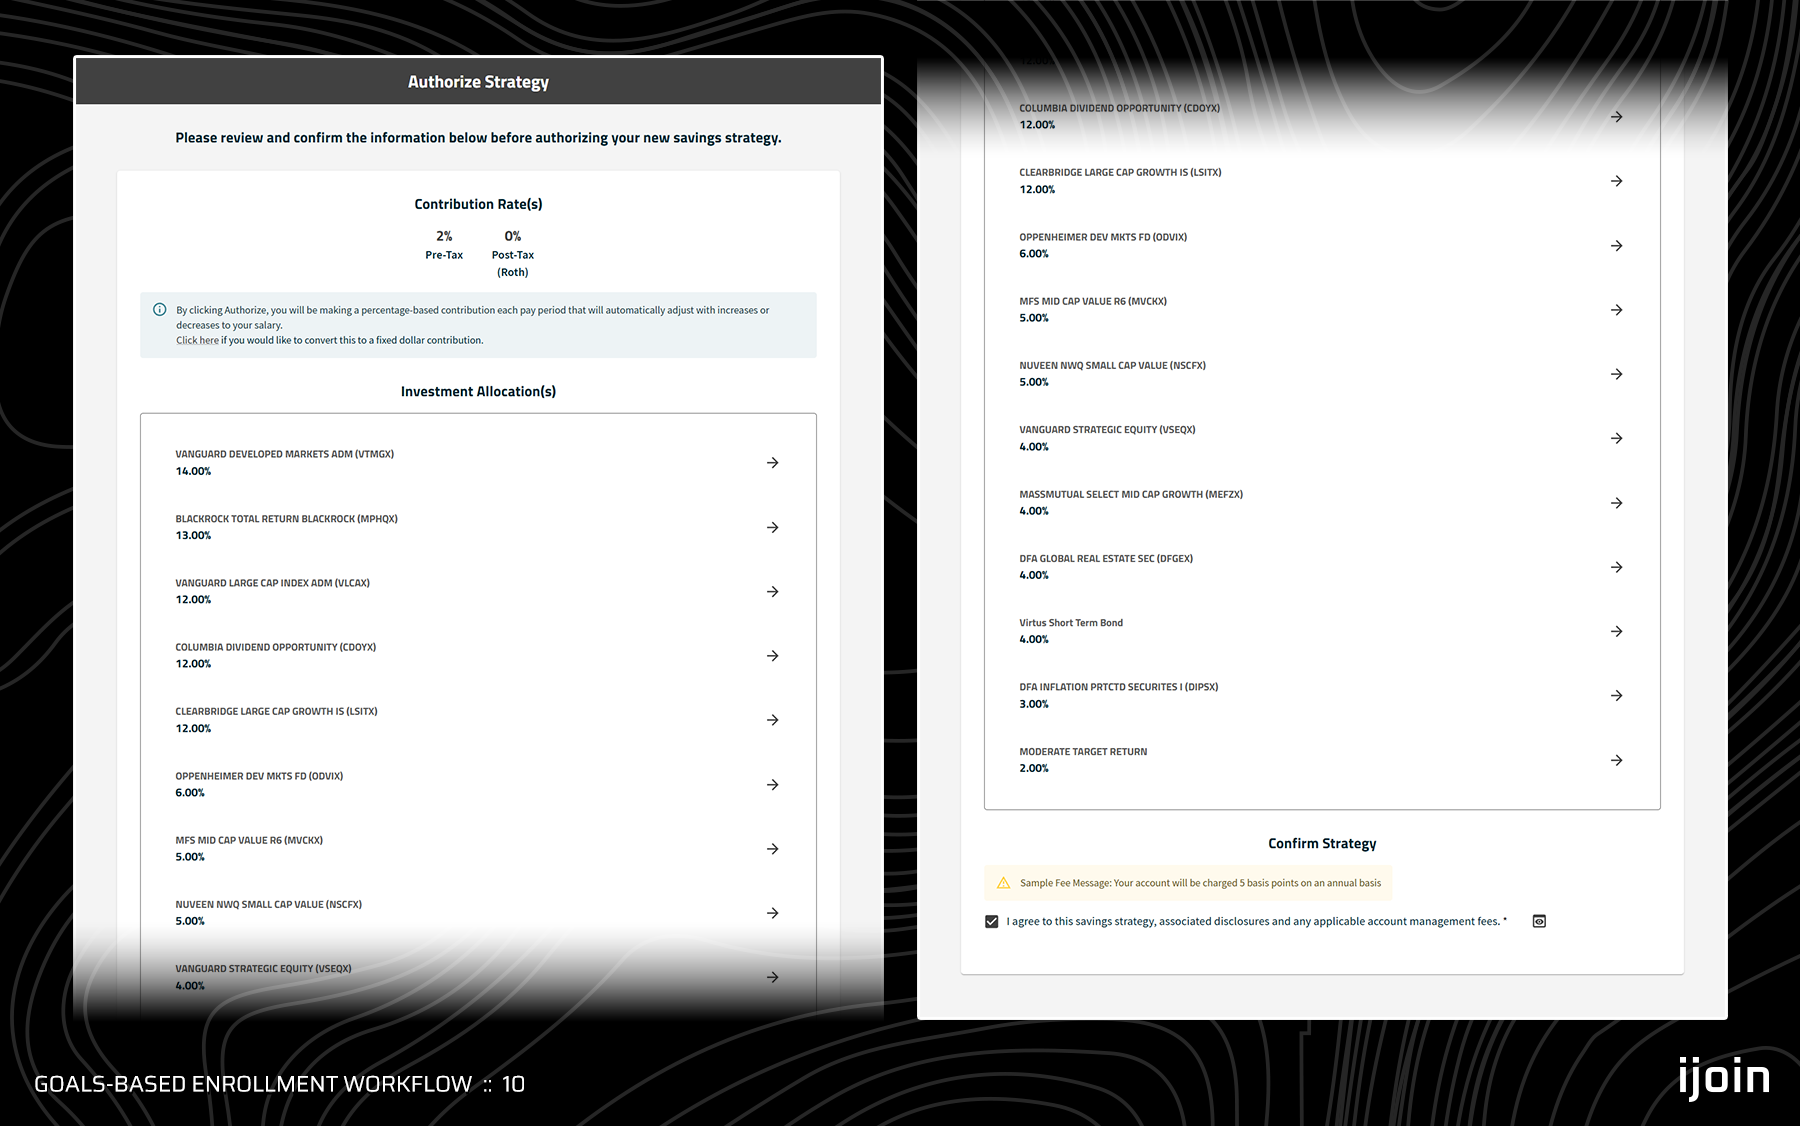Open Virtus Short Term Bond arrow

[1616, 631]
